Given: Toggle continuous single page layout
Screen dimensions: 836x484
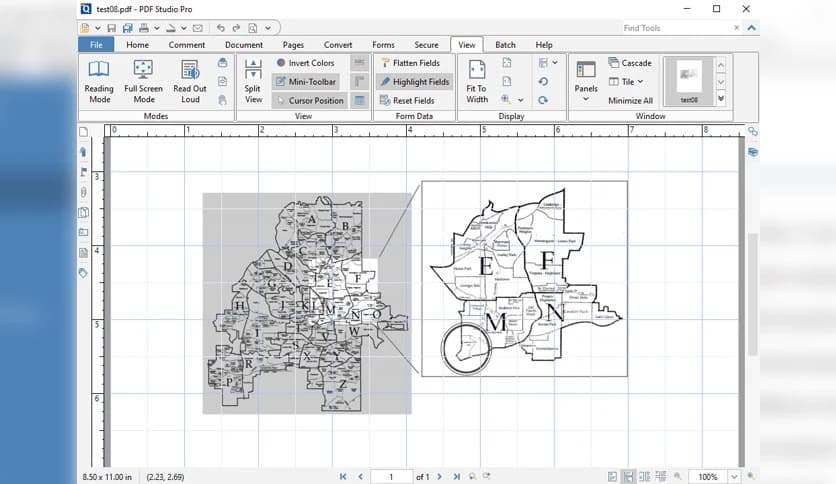Looking at the screenshot, I should [x=629, y=477].
